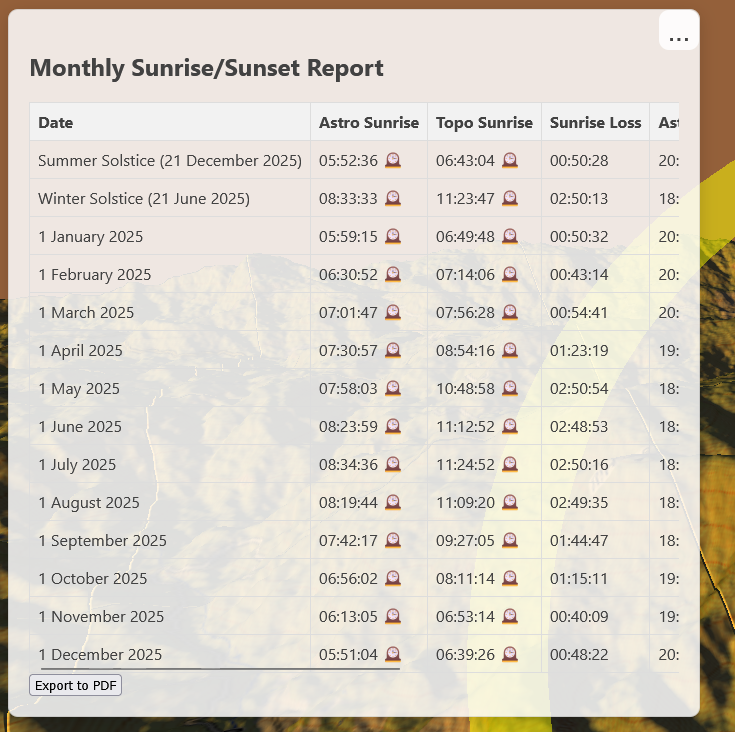Select the 1 February 2025 date cell
The width and height of the screenshot is (735, 732).
pos(170,274)
